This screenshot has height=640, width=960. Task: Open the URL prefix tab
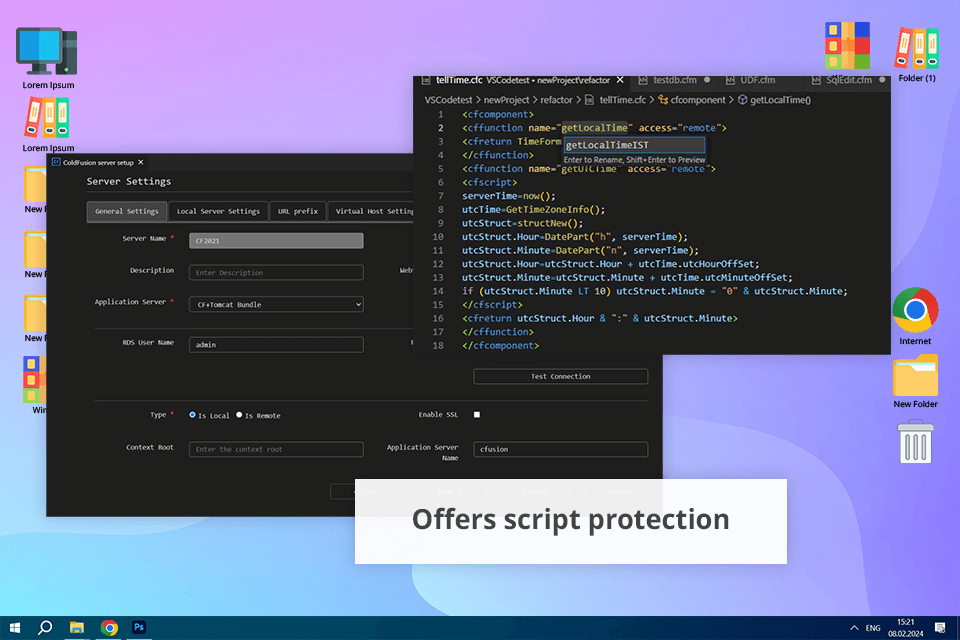pos(298,211)
